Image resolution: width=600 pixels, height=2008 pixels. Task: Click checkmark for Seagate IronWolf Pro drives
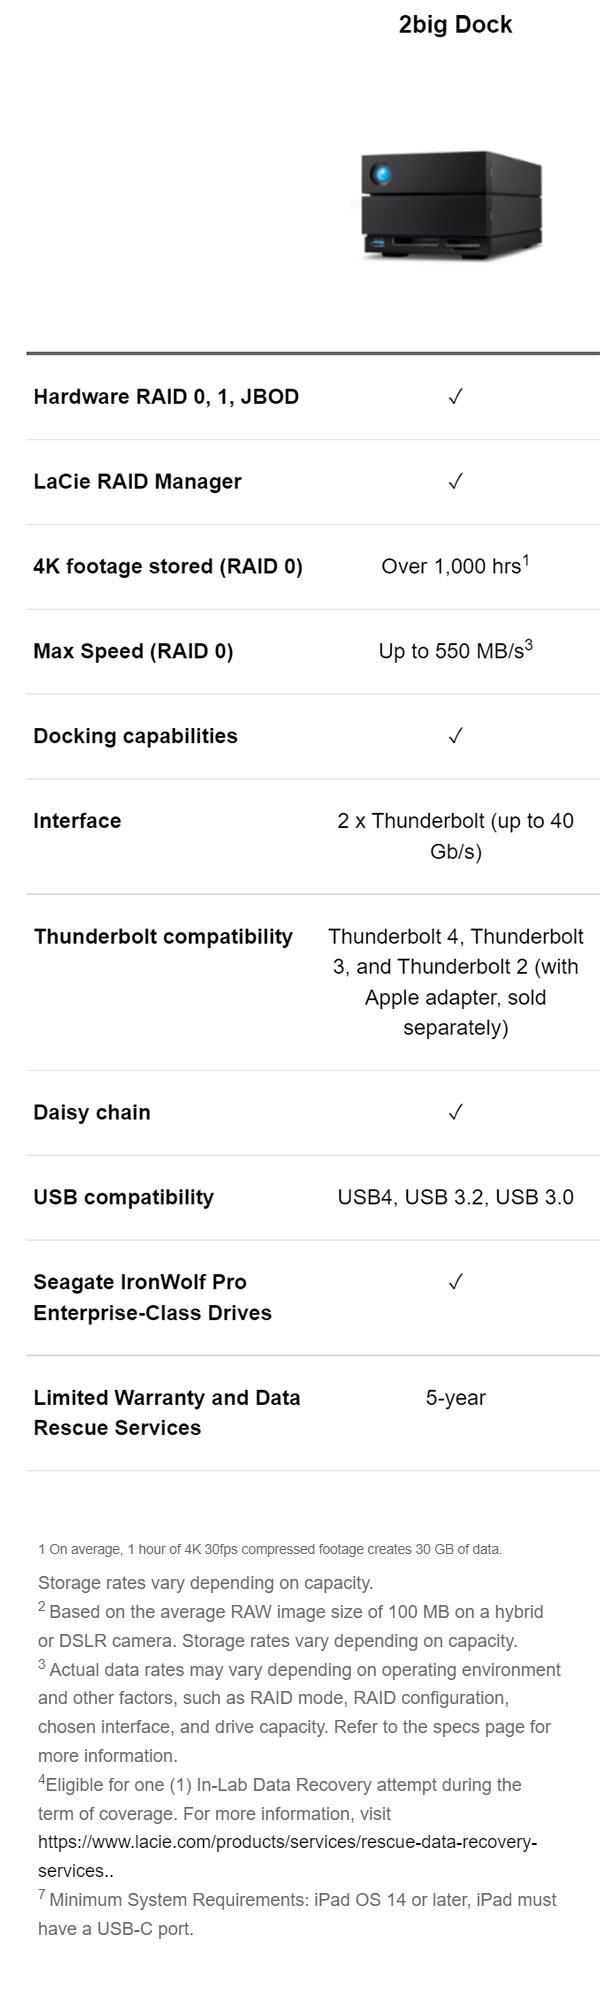(x=455, y=1282)
